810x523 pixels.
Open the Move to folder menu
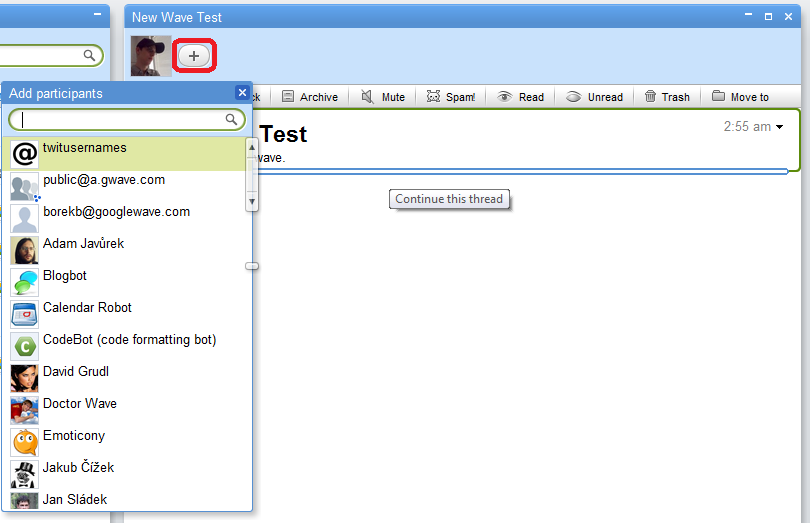[x=740, y=97]
